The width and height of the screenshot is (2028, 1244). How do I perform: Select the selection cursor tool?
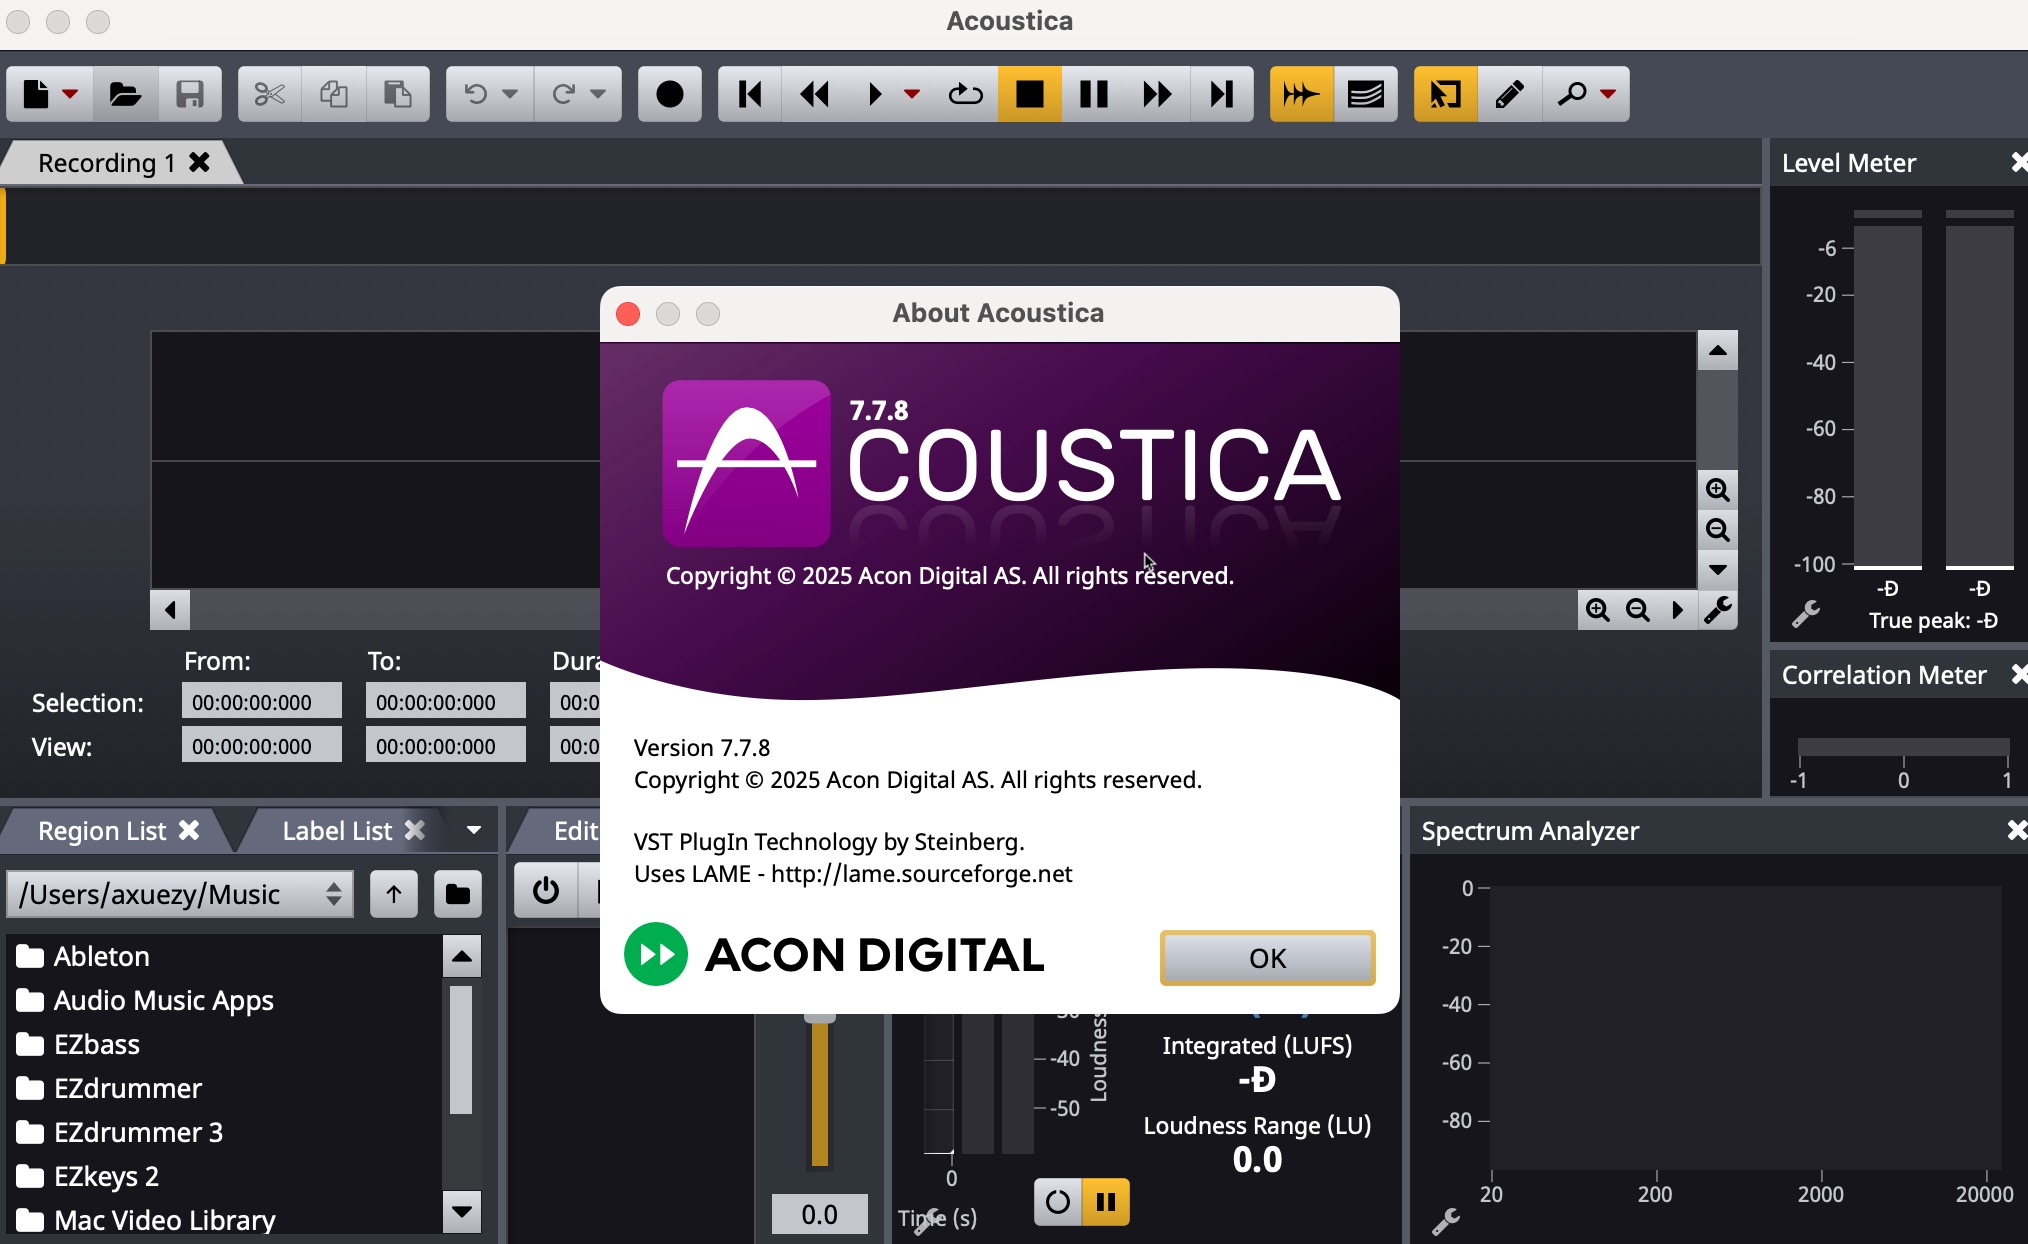pos(1446,94)
